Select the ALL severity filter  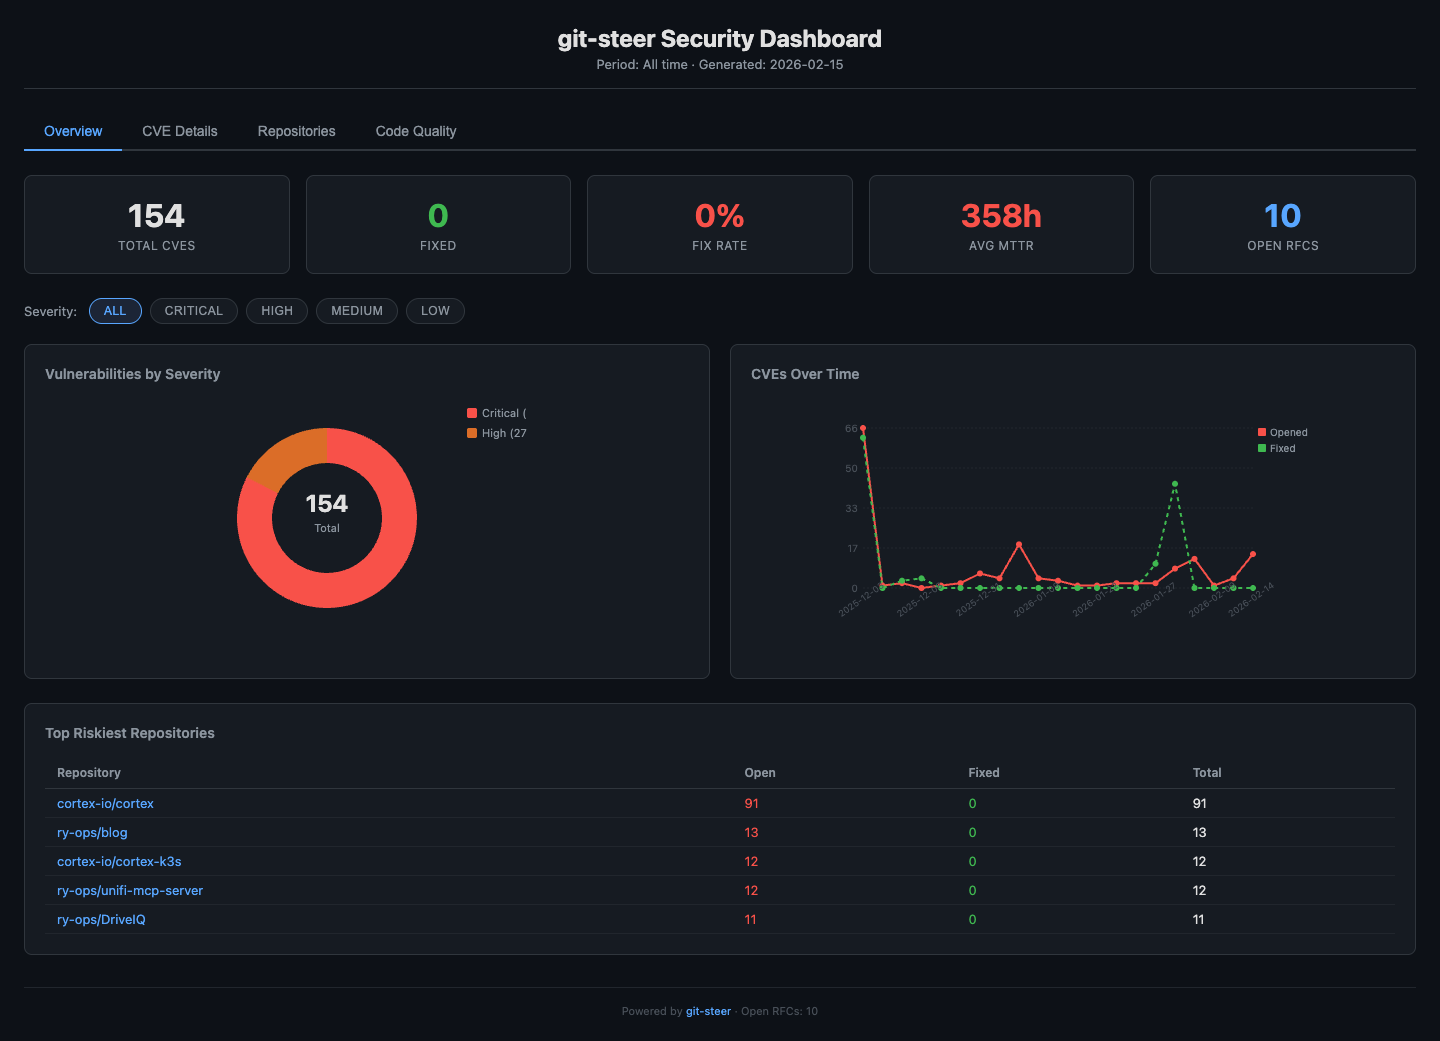click(x=115, y=311)
